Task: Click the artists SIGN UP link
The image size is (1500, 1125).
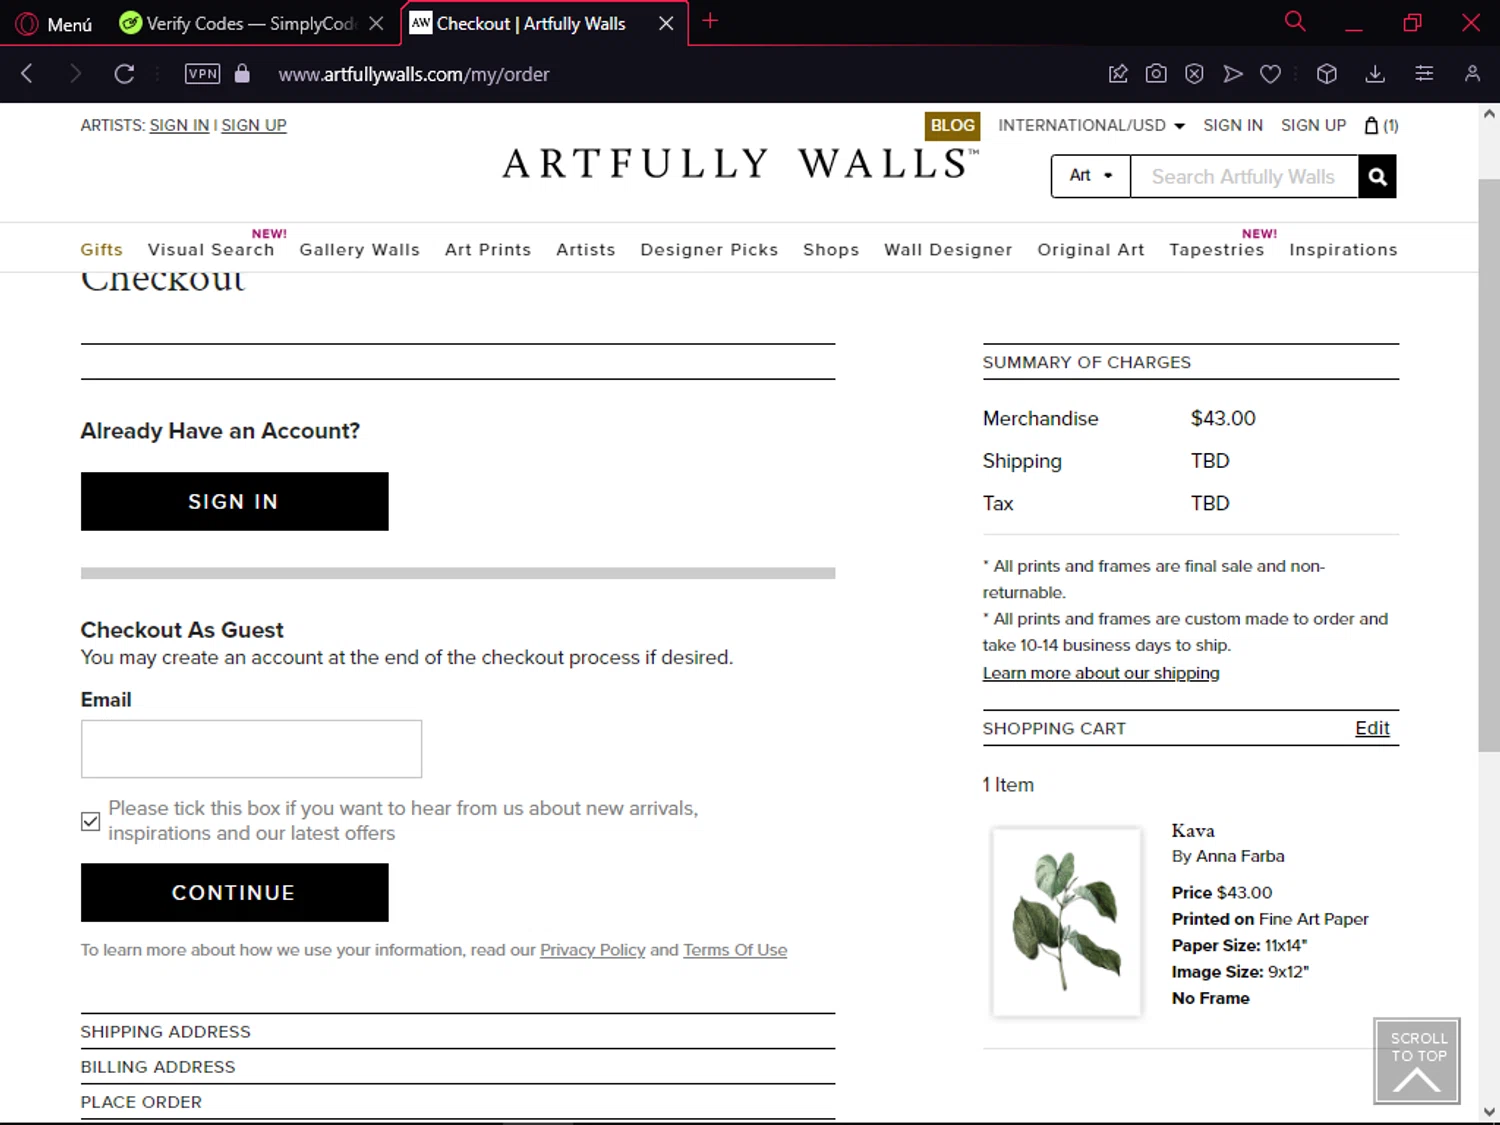Action: click(254, 125)
